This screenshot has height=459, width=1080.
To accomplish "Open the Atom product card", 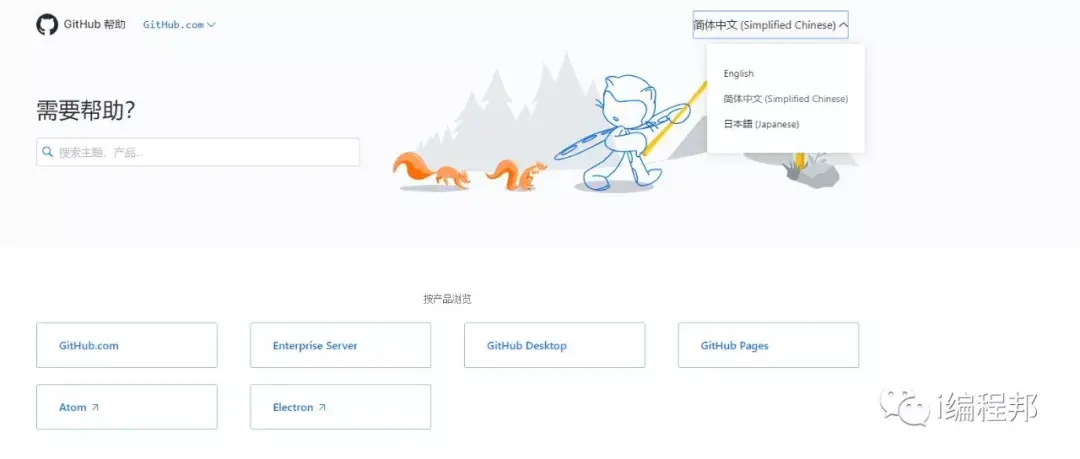I will (x=127, y=407).
